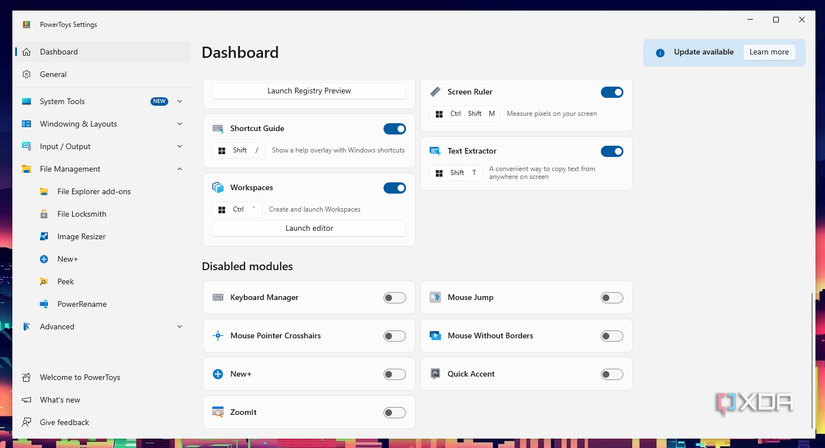
Task: Click the dashboard vertical scrollbar
Action: (811, 361)
